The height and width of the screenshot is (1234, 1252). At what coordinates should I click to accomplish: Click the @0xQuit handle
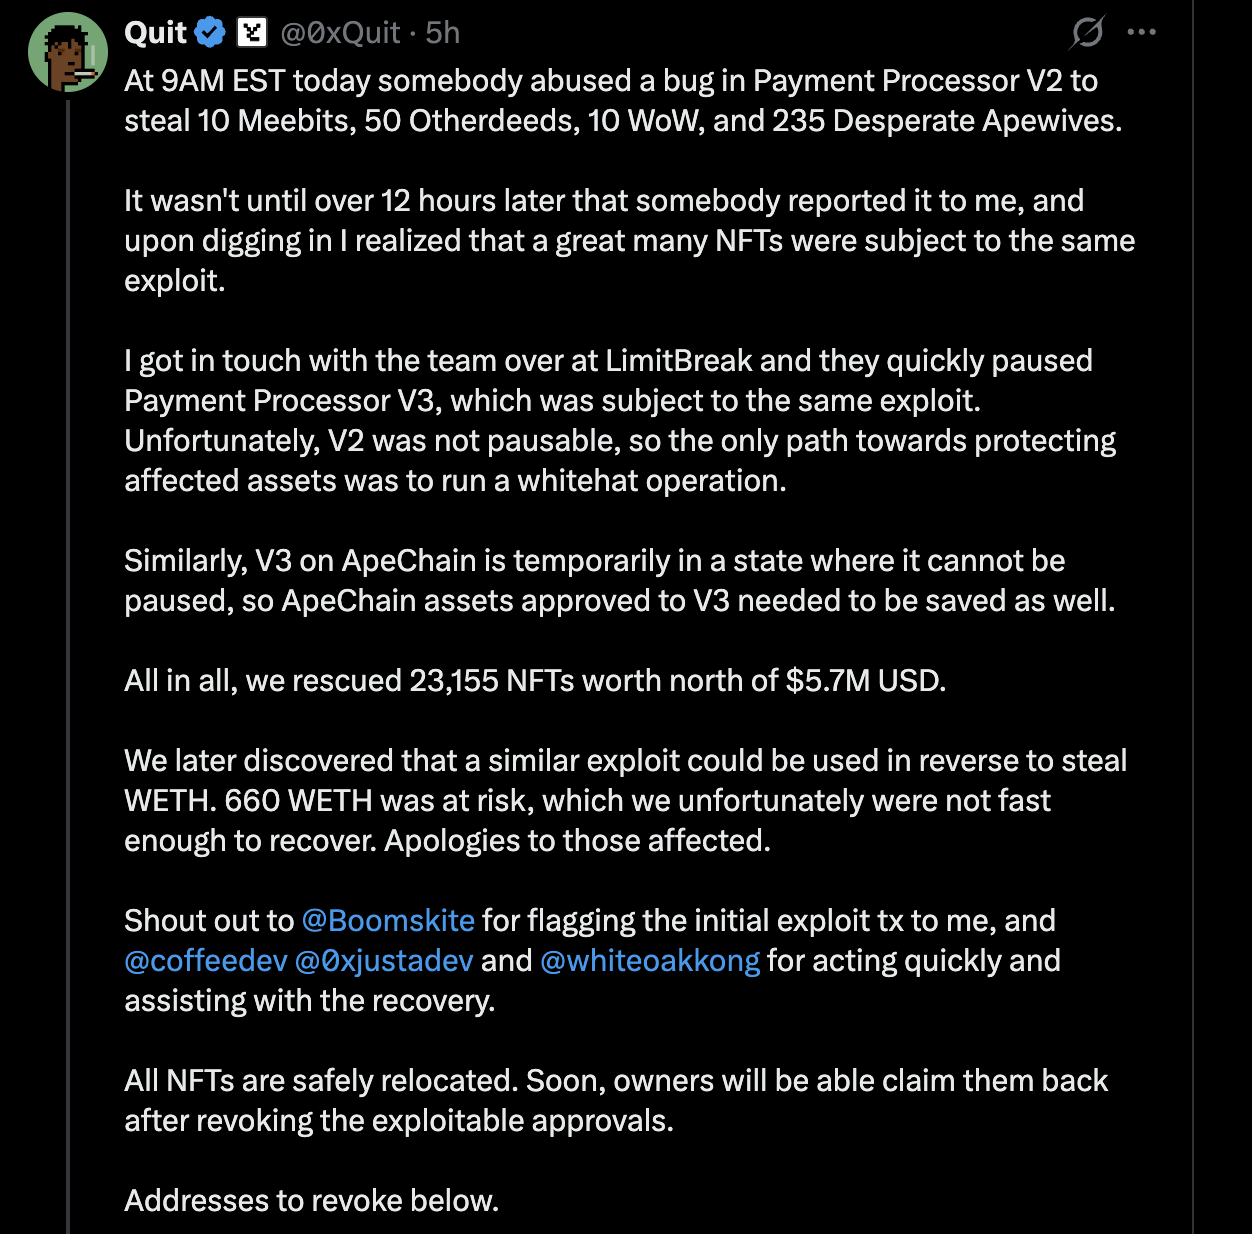[341, 33]
